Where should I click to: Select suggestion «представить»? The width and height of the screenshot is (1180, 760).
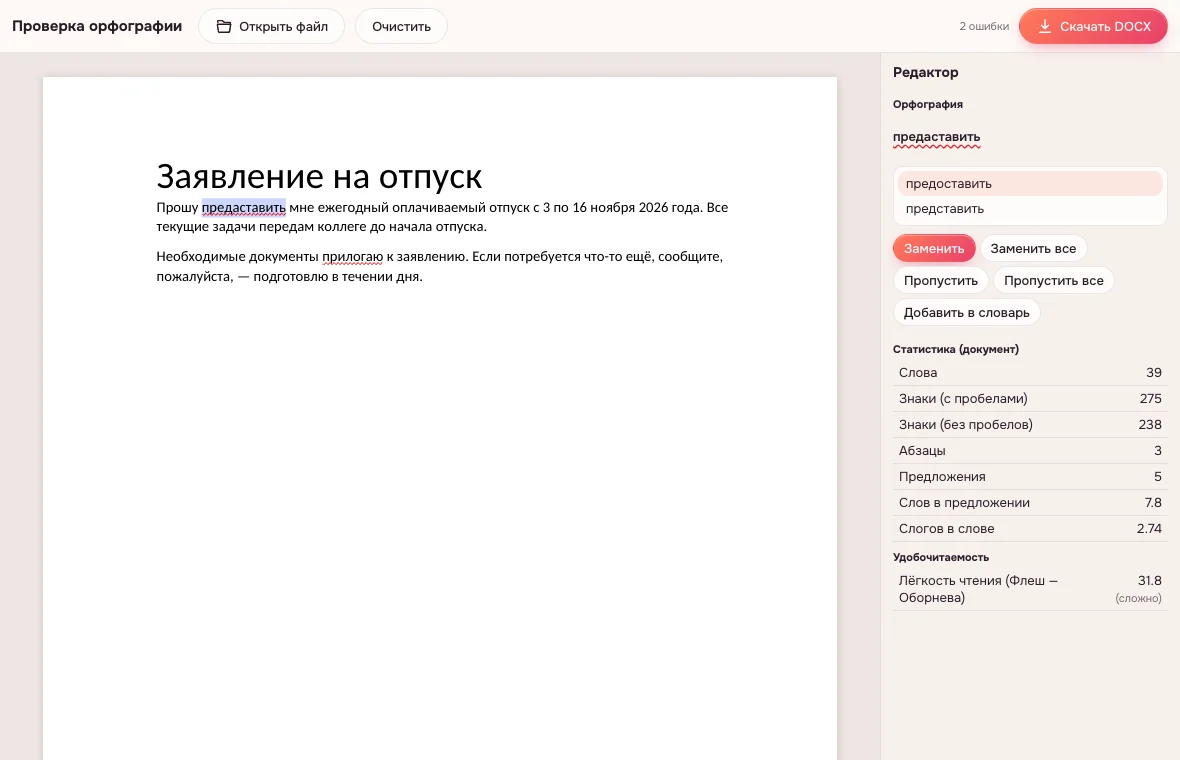[x=1029, y=208]
